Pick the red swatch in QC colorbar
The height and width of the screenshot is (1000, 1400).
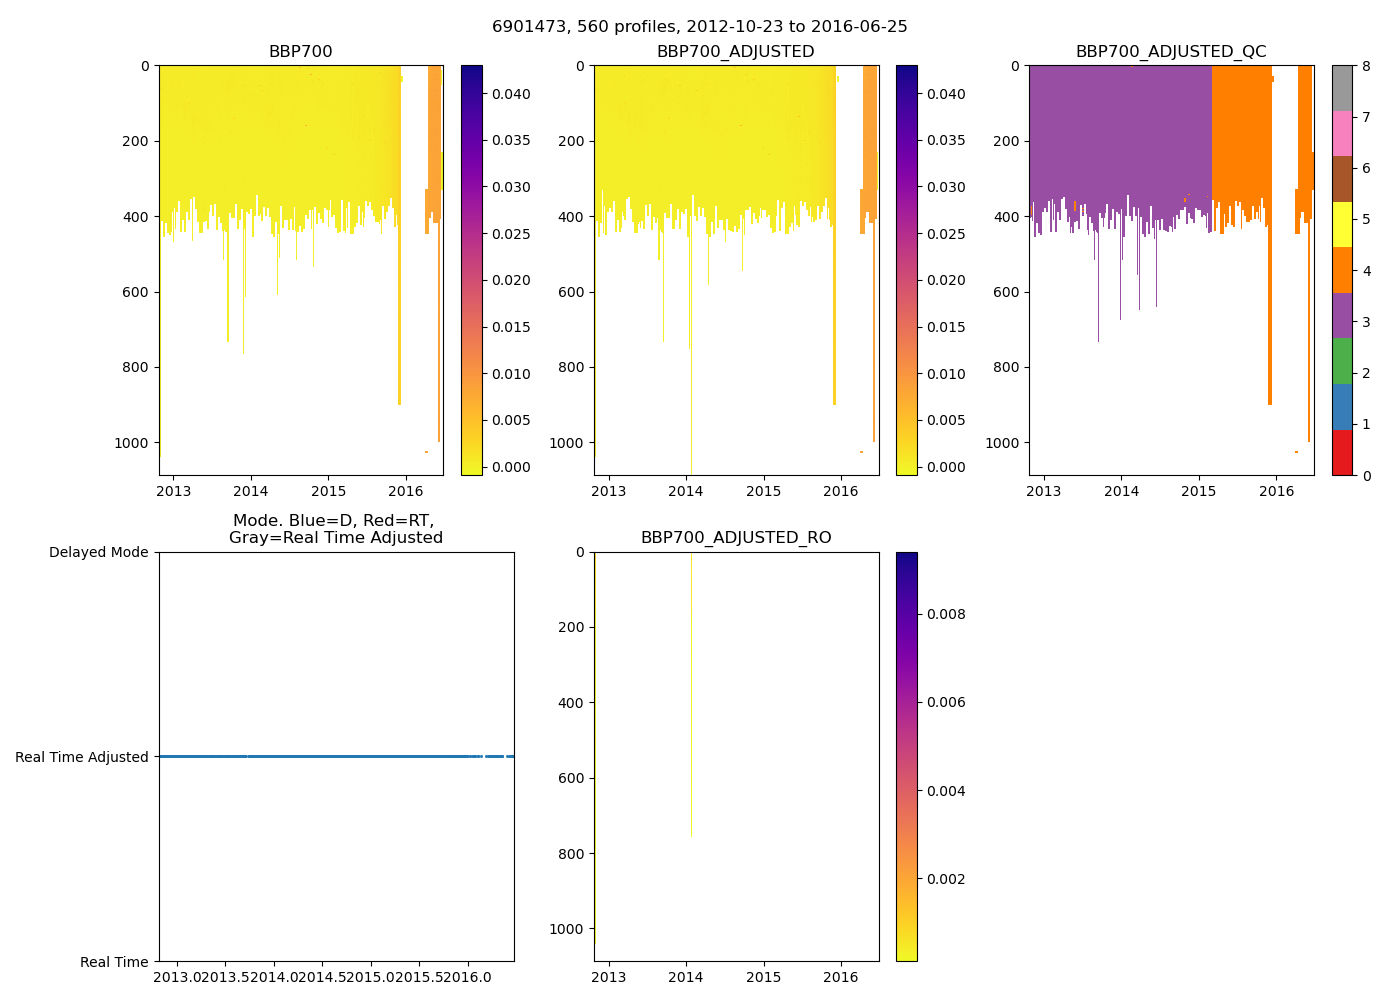[1342, 453]
